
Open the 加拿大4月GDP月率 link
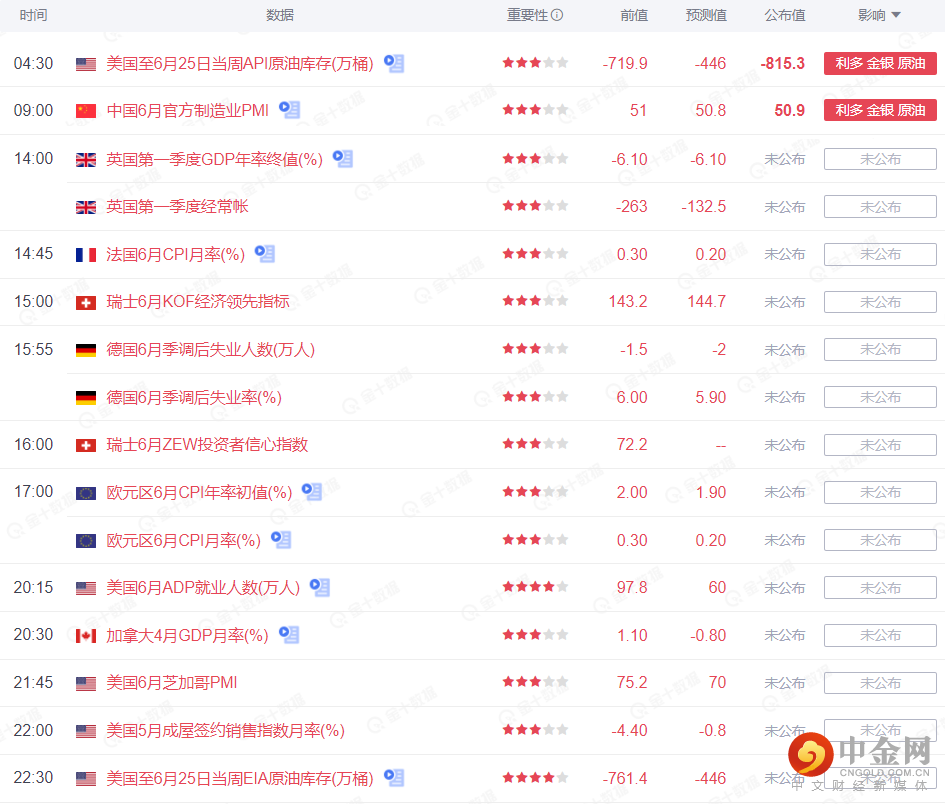click(187, 635)
